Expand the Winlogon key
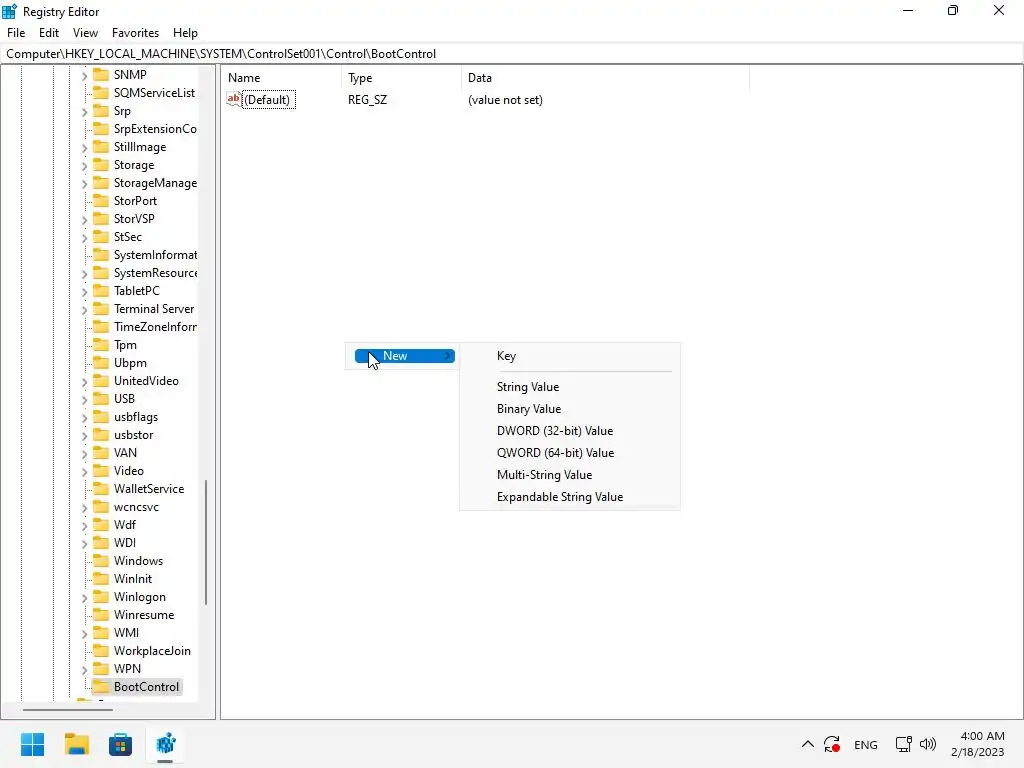The height and width of the screenshot is (768, 1024). tap(84, 598)
